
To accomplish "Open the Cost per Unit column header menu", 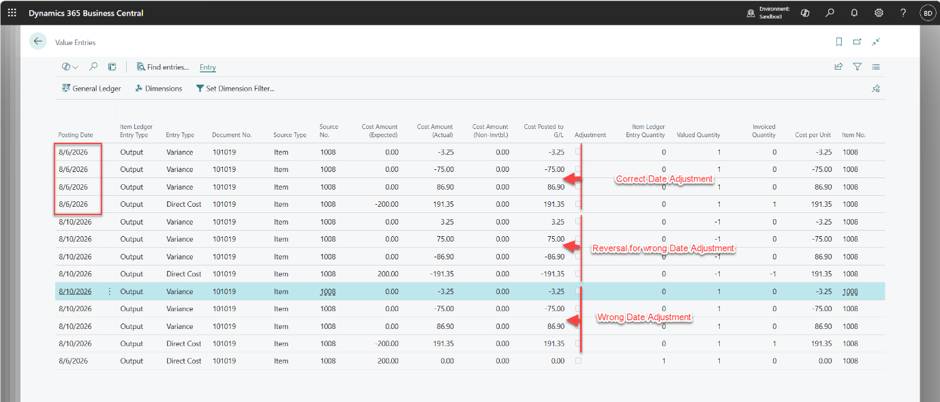I will [x=813, y=135].
